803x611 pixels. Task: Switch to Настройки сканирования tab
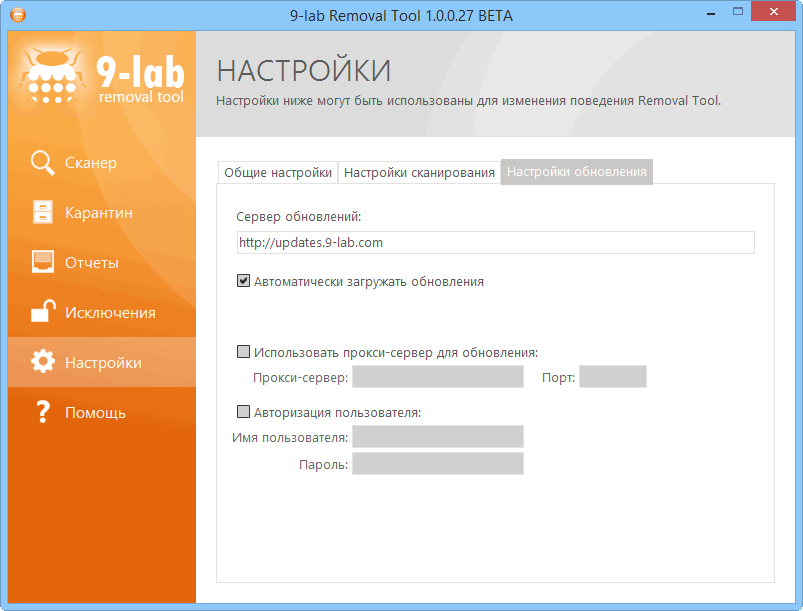419,173
